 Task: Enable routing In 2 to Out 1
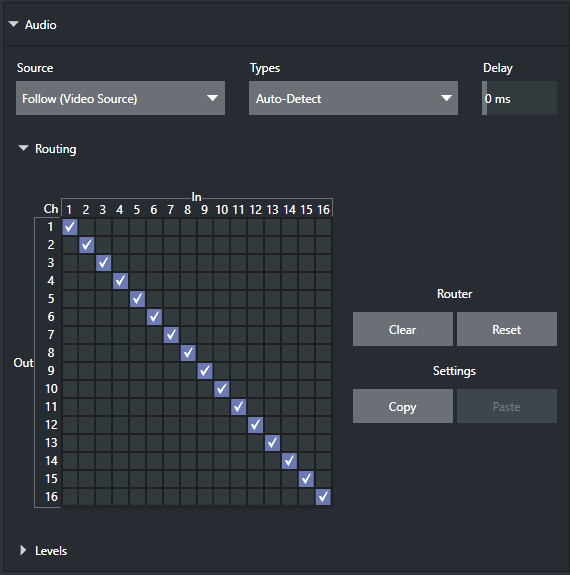tap(87, 227)
